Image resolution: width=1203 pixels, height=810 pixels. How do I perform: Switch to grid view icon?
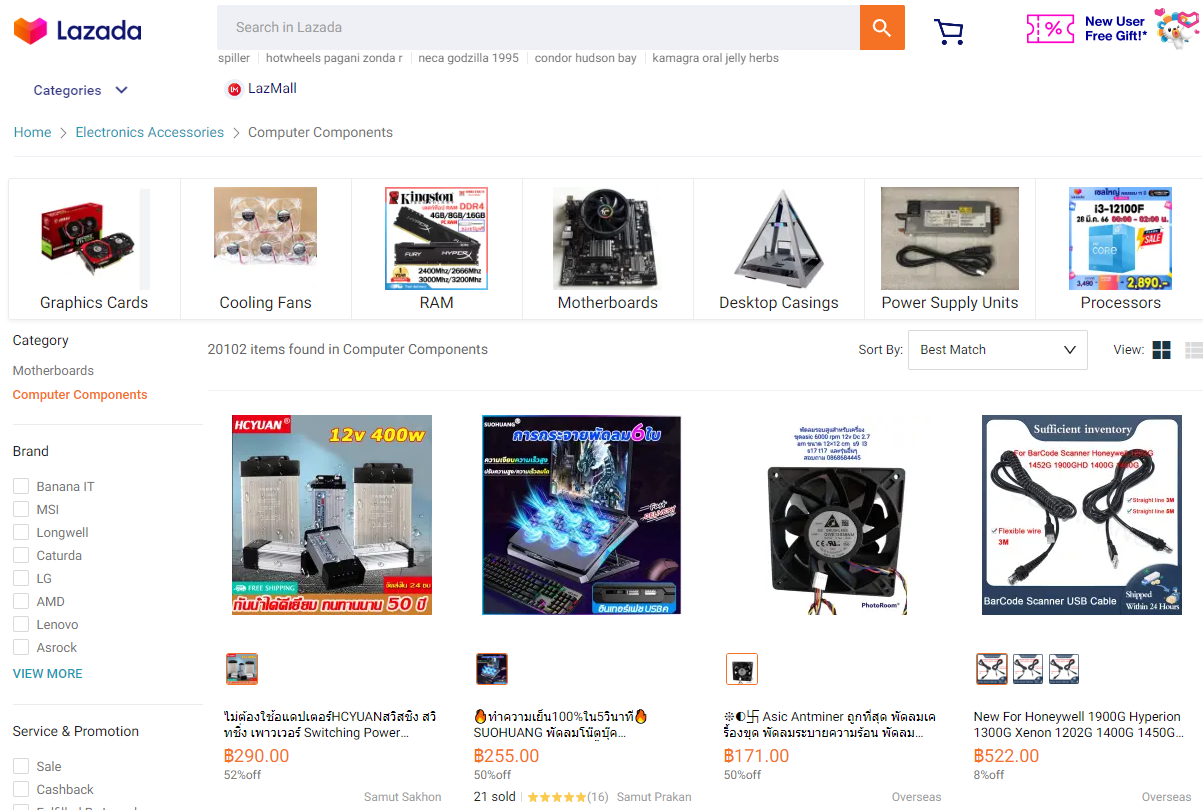(1161, 350)
